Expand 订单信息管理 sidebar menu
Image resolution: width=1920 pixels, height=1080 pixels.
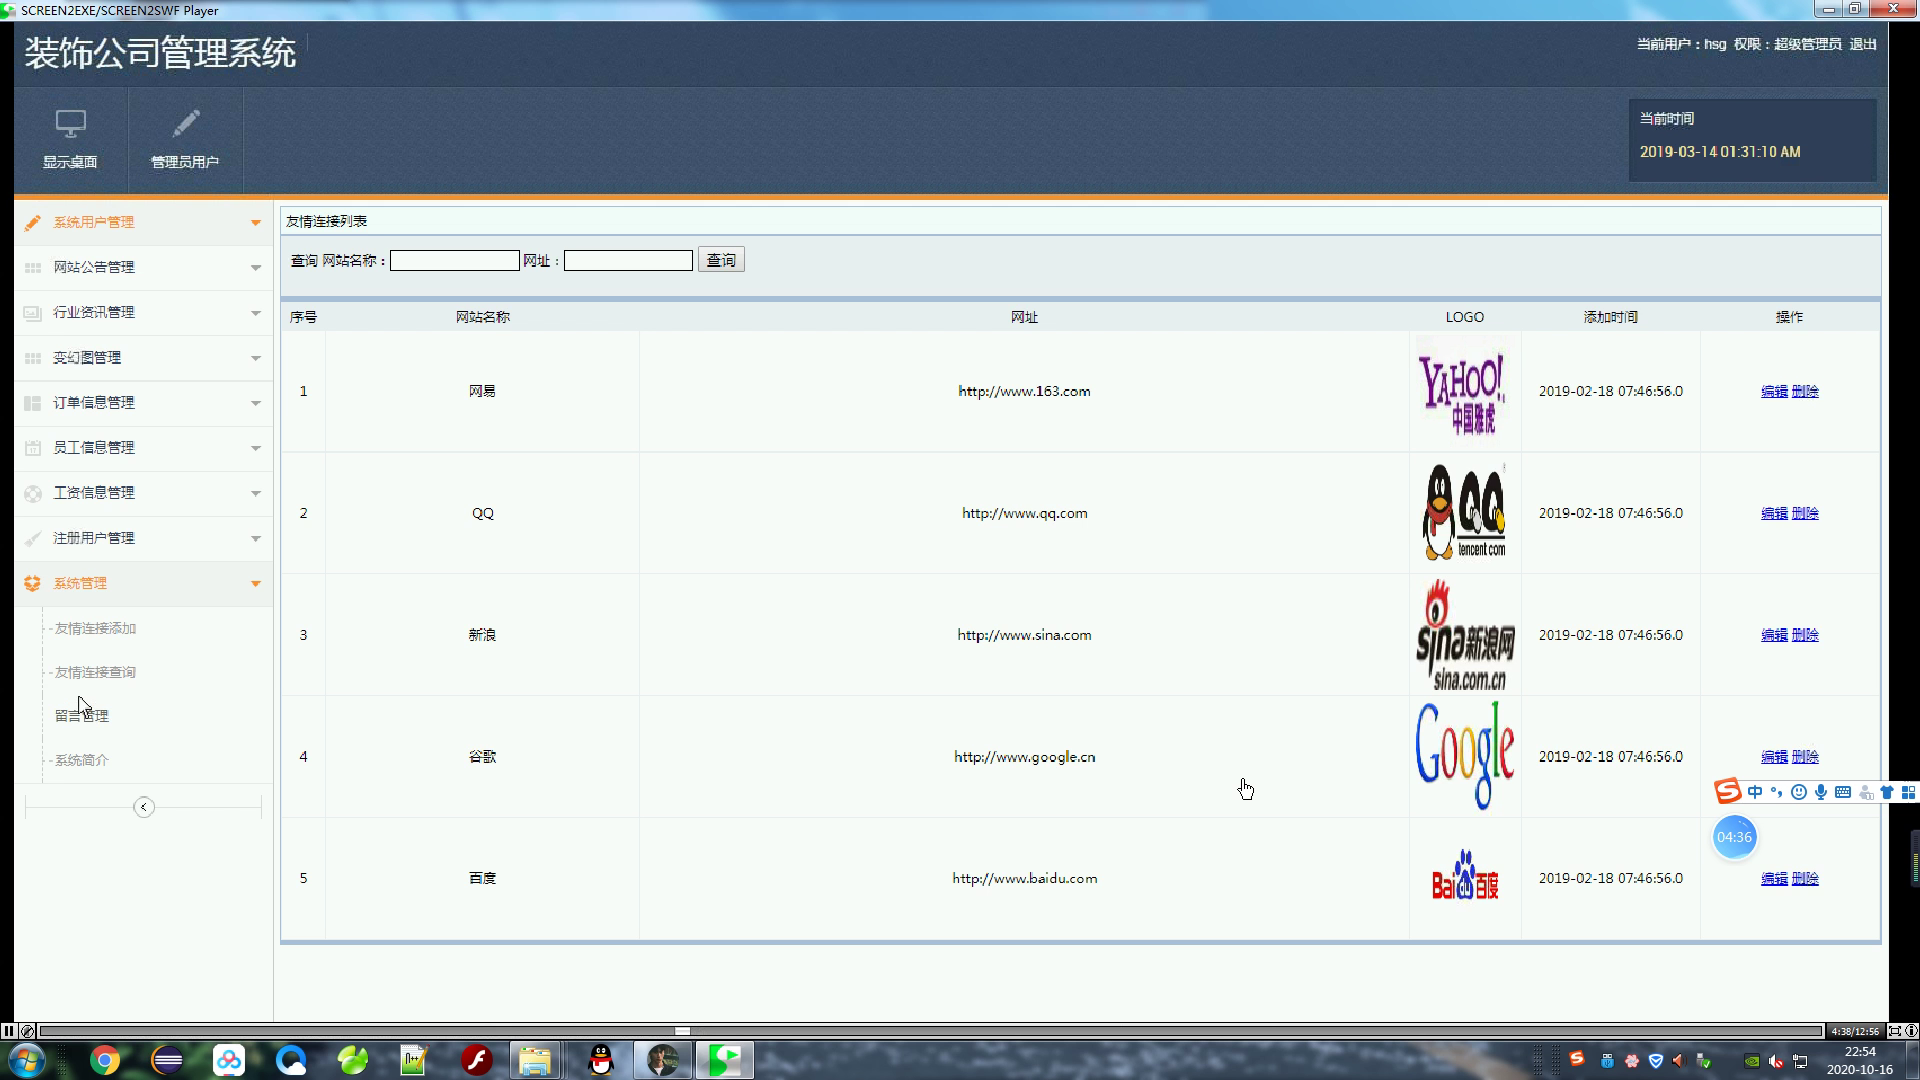[x=143, y=402]
